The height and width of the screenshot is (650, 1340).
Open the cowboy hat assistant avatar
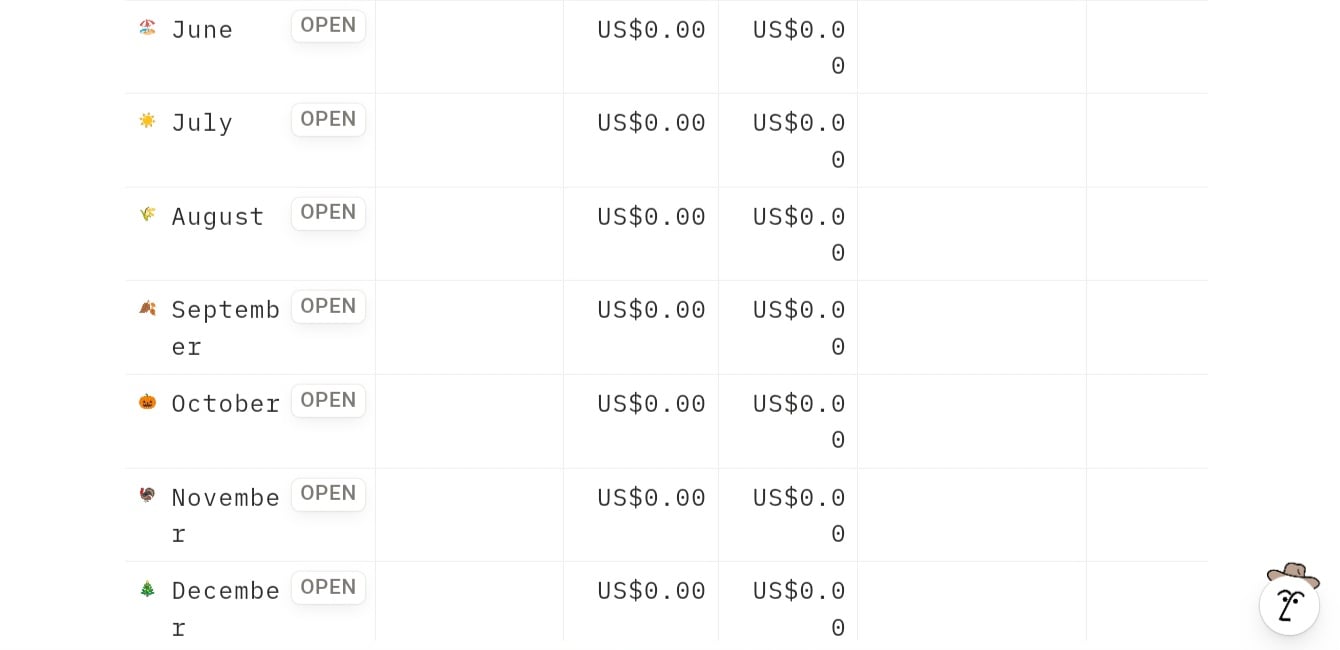point(1289,602)
